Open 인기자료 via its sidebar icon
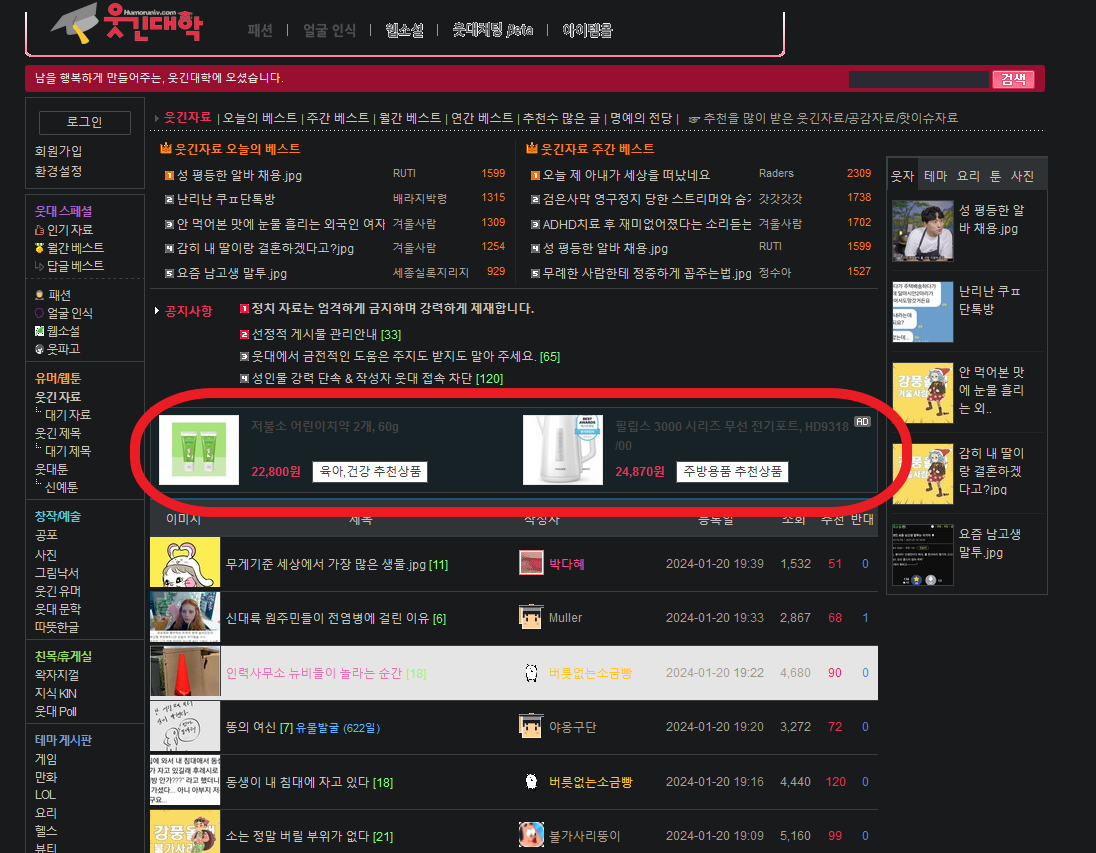Image resolution: width=1096 pixels, height=853 pixels. tap(39, 230)
